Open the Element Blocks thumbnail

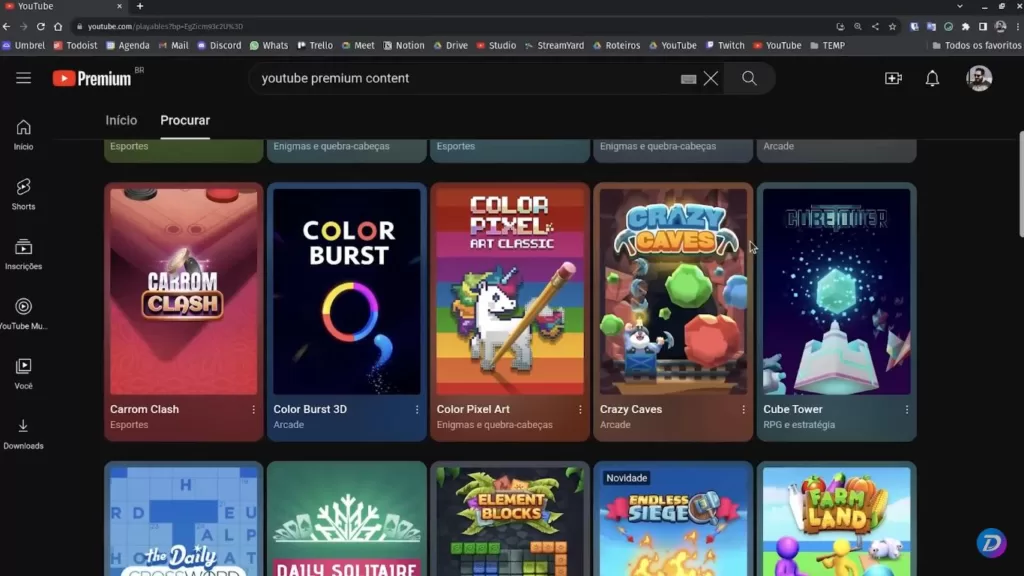(x=510, y=521)
